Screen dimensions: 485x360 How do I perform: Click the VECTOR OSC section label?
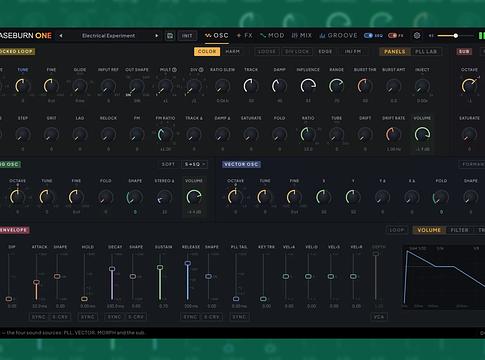pyautogui.click(x=241, y=164)
